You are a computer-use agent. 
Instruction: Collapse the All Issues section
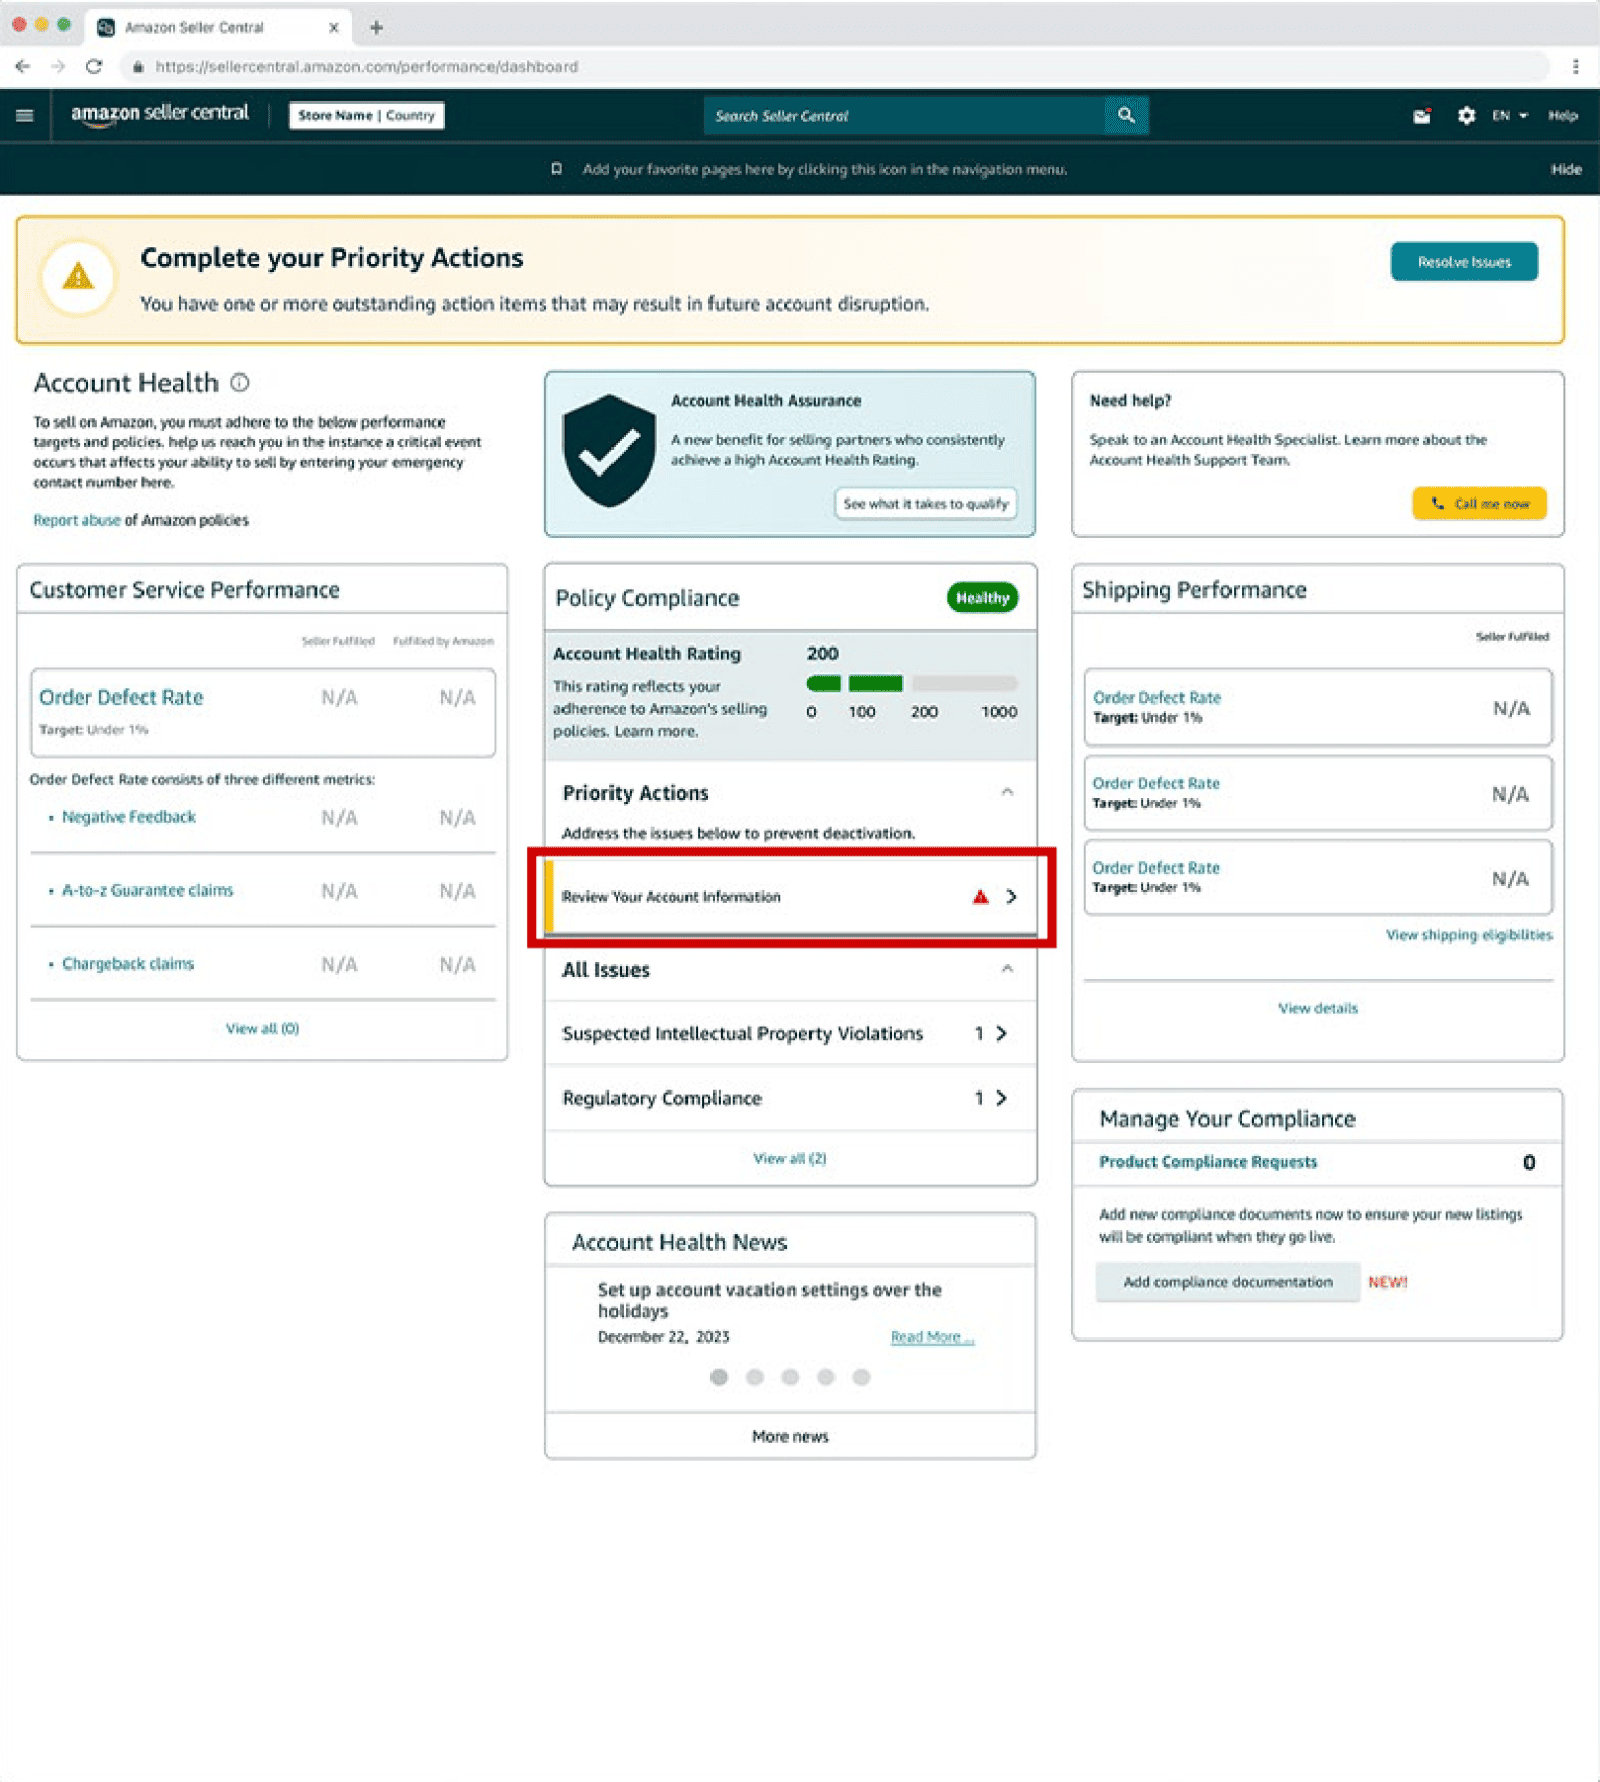[1007, 969]
